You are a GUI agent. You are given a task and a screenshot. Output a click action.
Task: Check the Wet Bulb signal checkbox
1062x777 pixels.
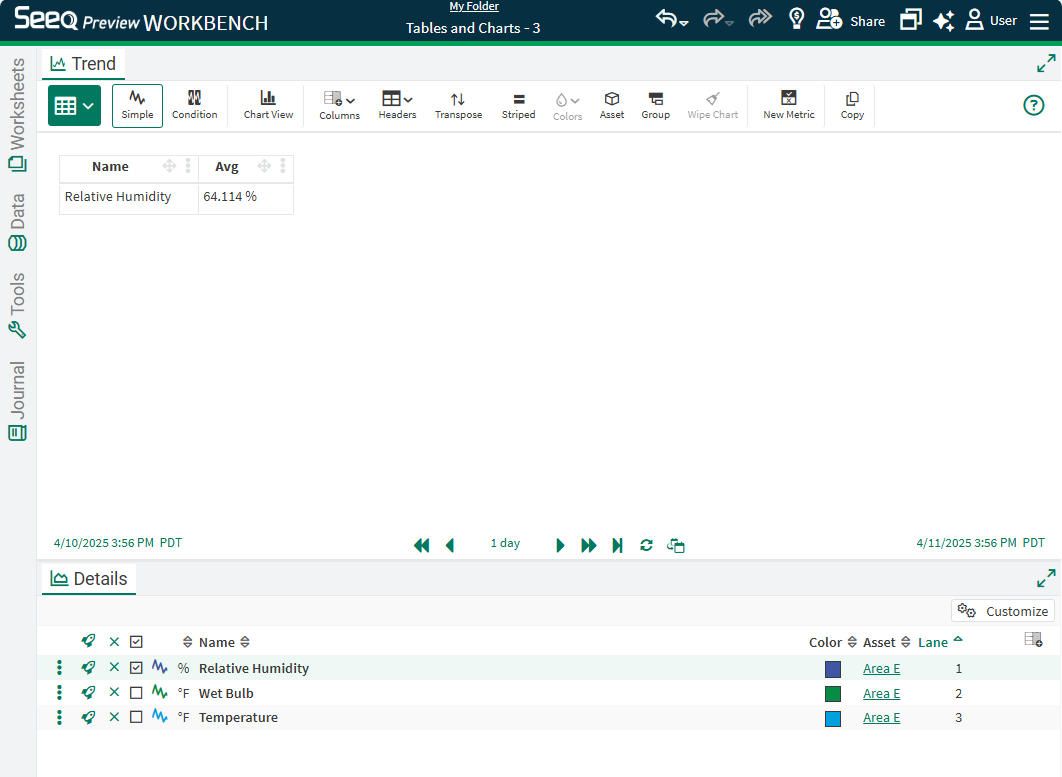click(x=137, y=693)
